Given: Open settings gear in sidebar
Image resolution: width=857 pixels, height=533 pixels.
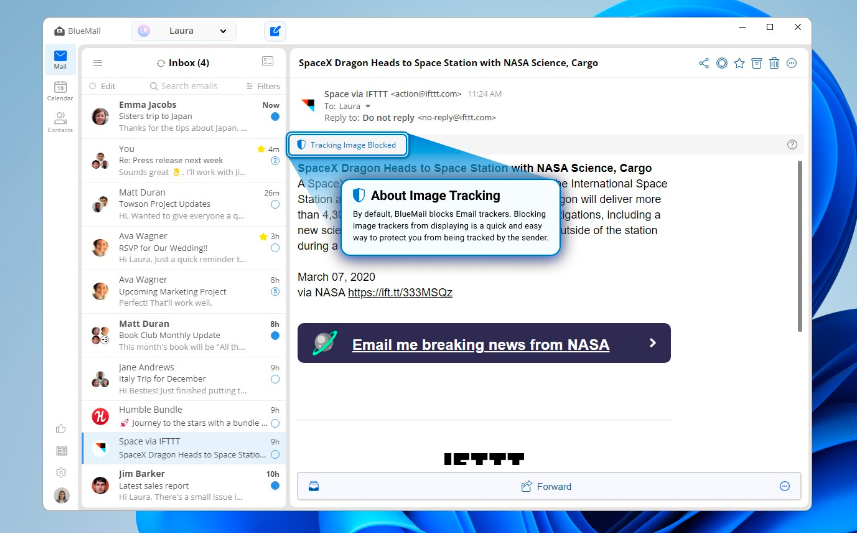Looking at the screenshot, I should [x=61, y=472].
